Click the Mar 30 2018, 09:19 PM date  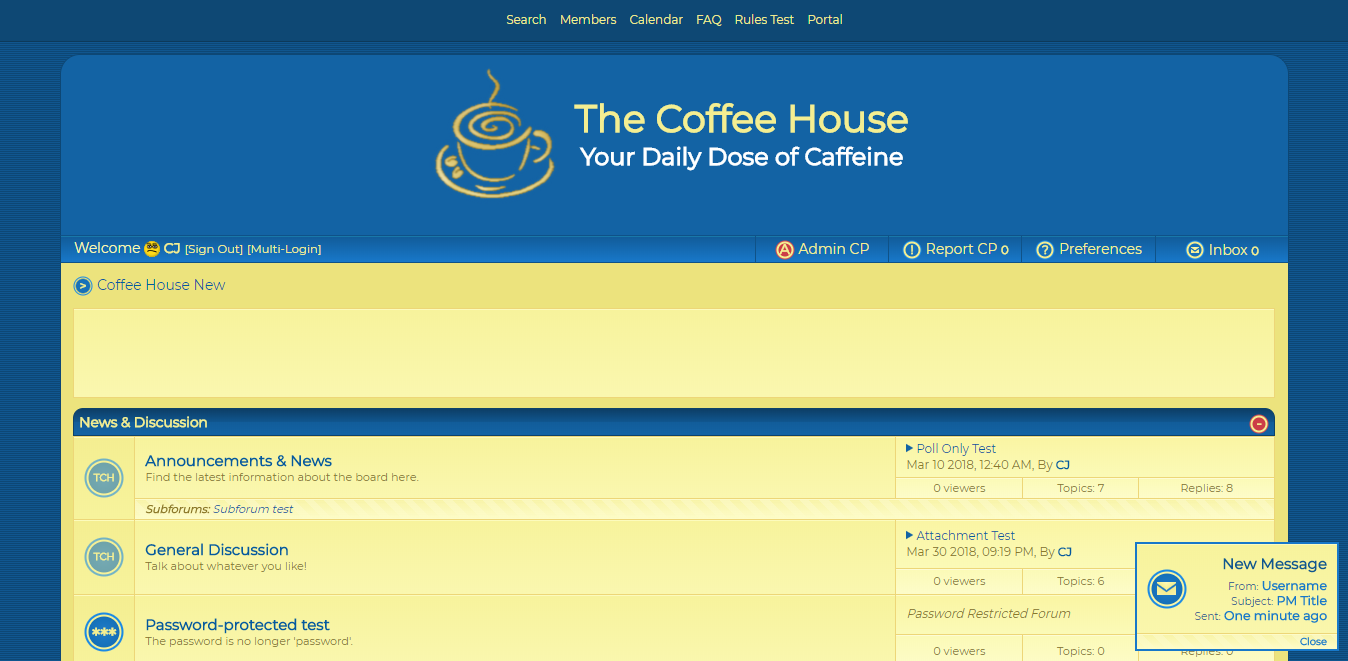[969, 552]
